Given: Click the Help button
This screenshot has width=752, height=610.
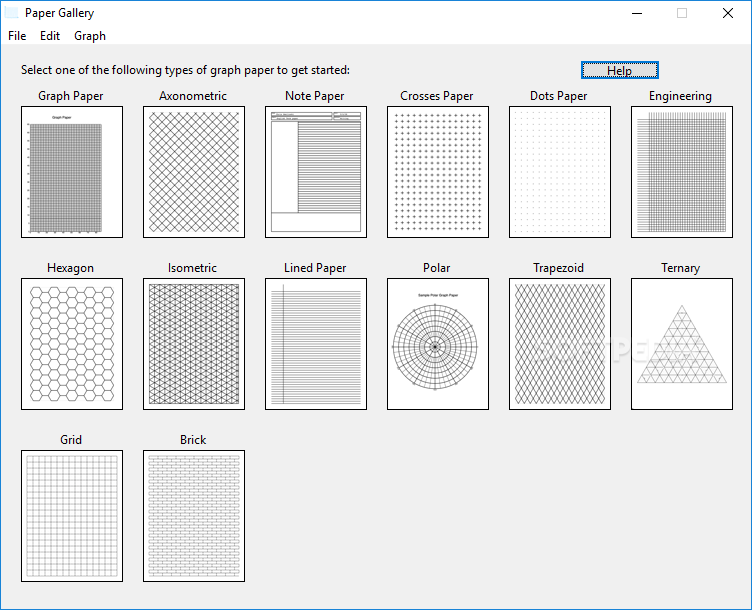Looking at the screenshot, I should [620, 70].
